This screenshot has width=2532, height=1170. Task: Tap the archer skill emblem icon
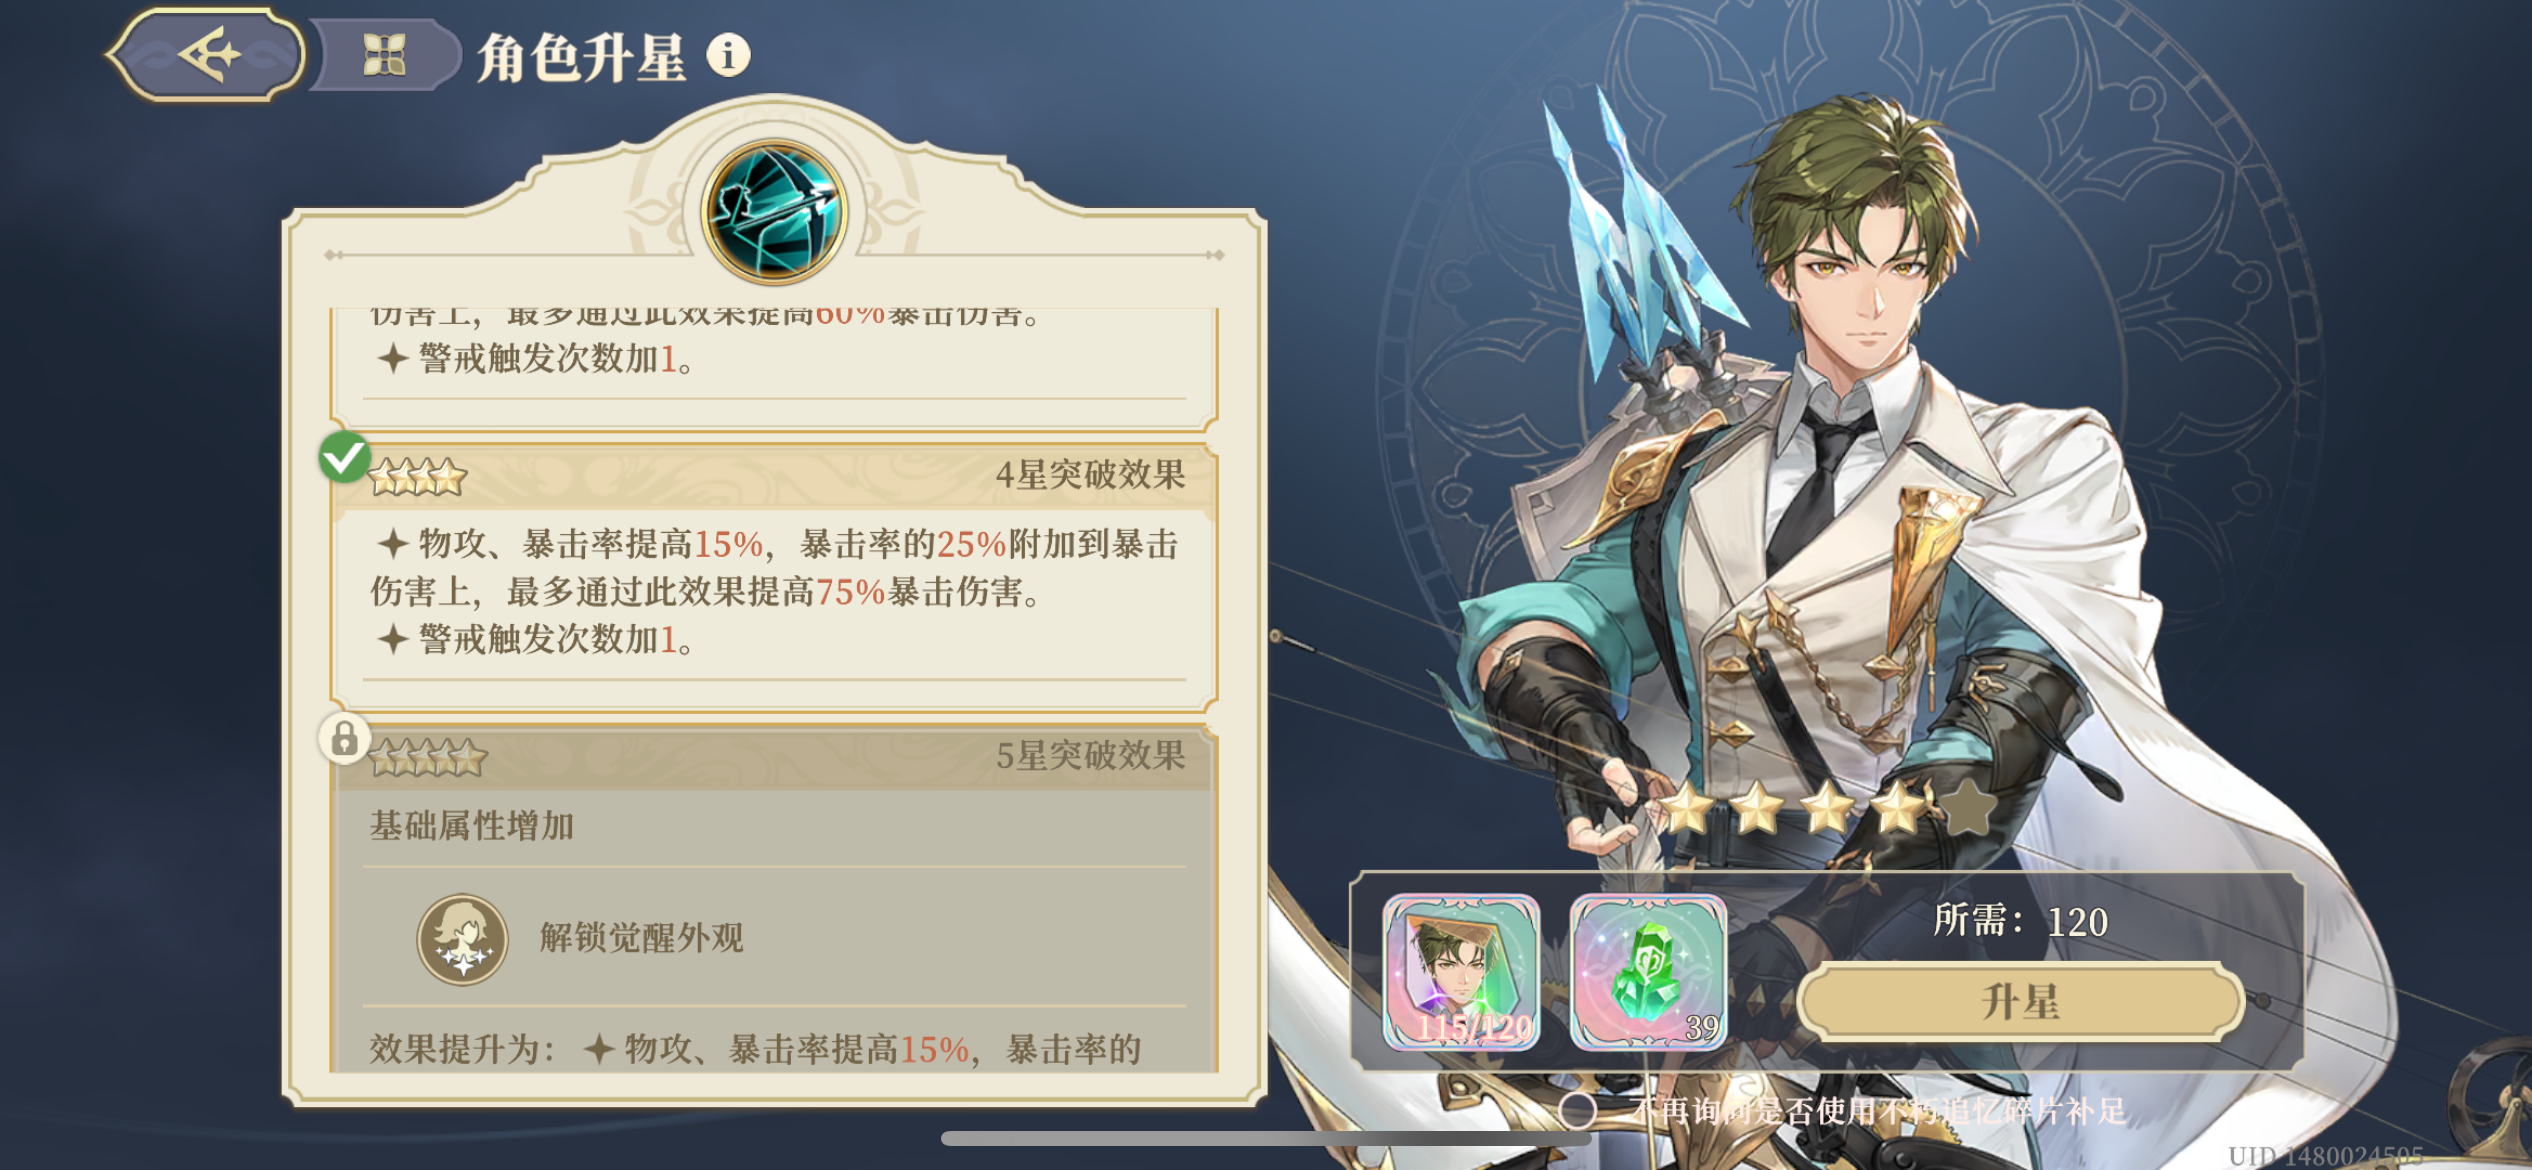(774, 212)
